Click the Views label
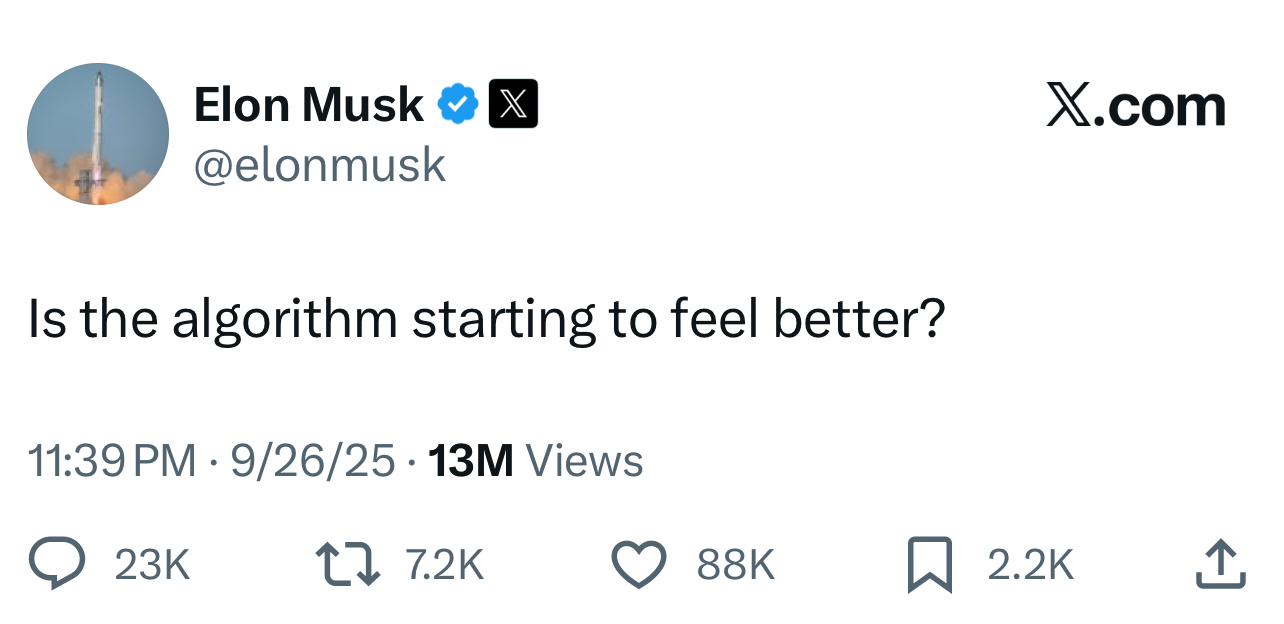Image resolution: width=1284 pixels, height=624 pixels. 584,461
